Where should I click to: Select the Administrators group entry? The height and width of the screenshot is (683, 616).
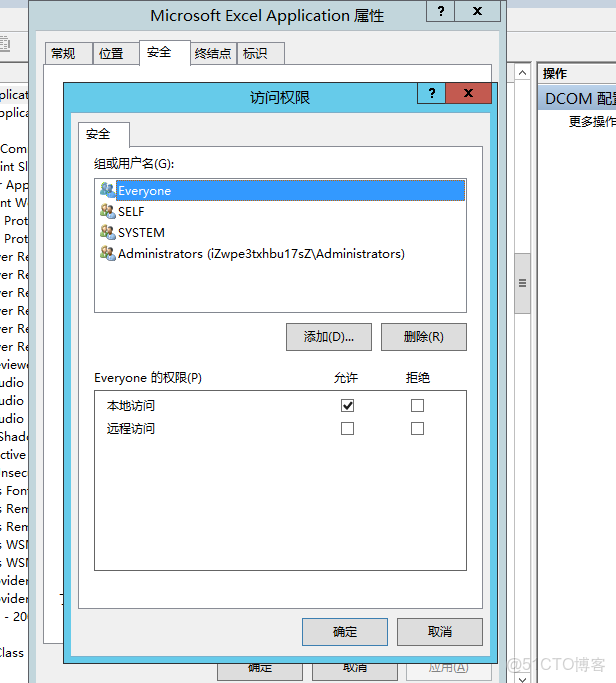[x=280, y=253]
